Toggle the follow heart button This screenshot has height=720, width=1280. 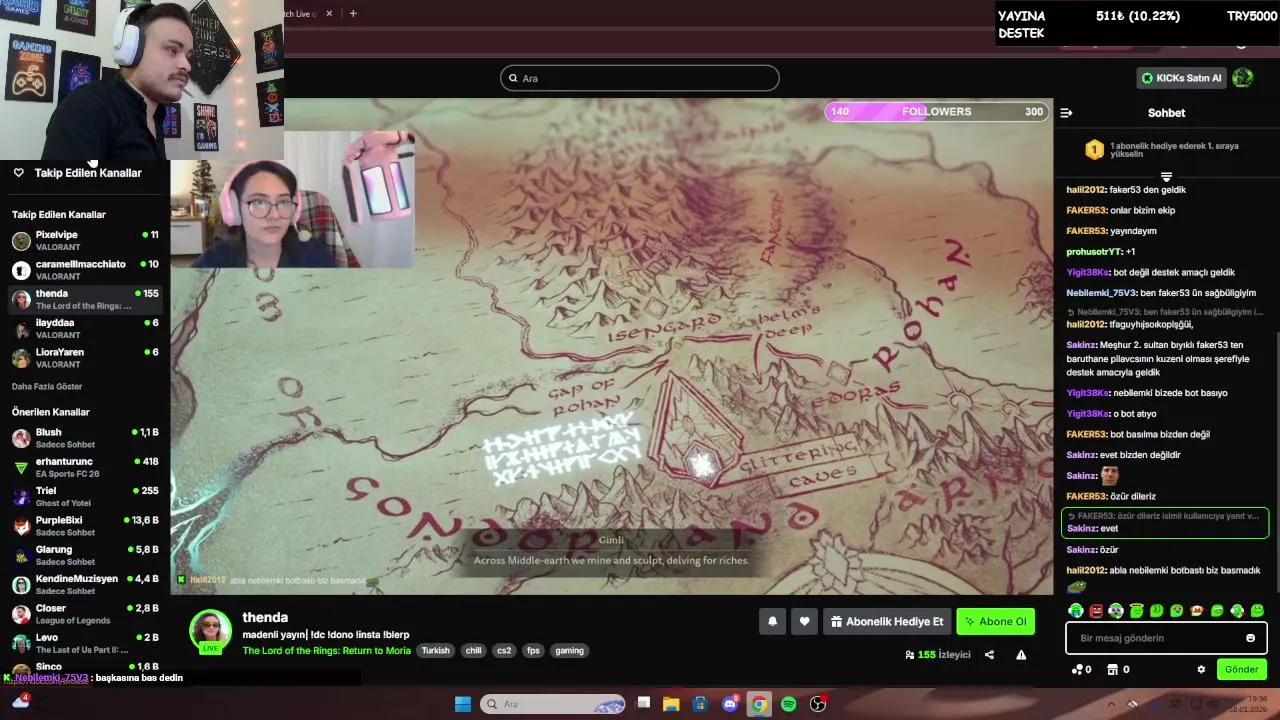(804, 622)
